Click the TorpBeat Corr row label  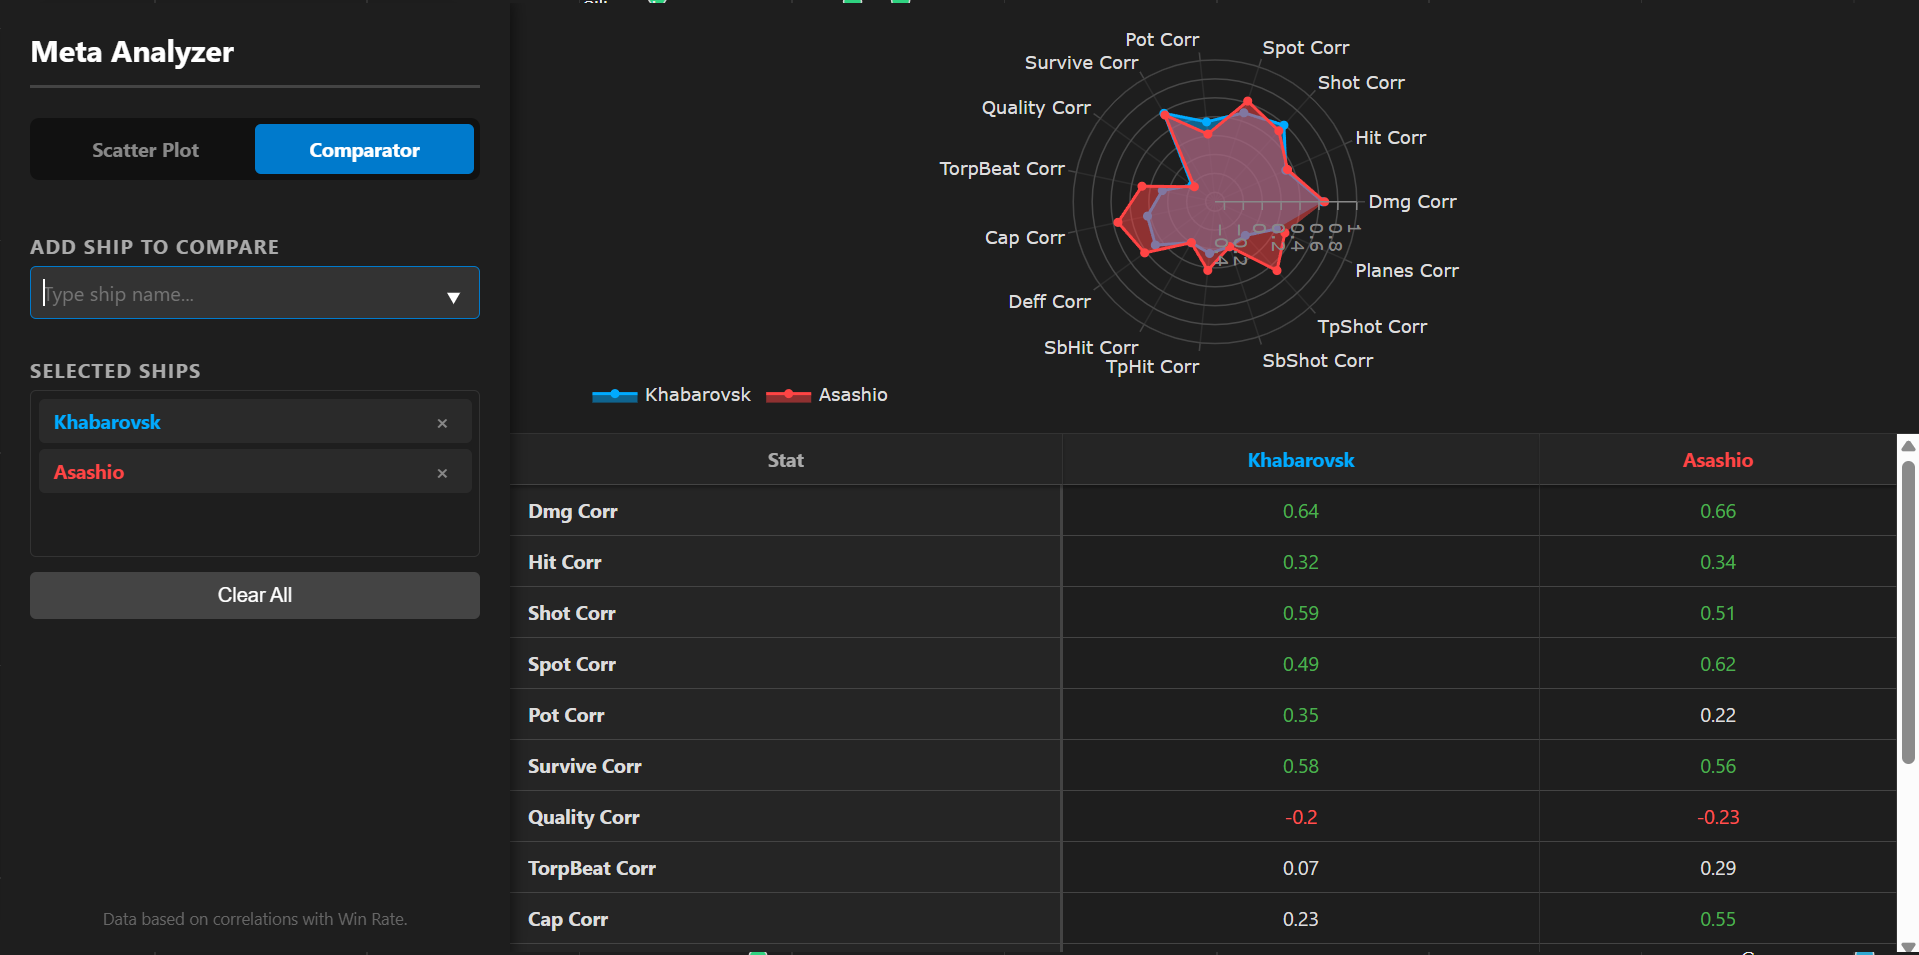pyautogui.click(x=591, y=868)
